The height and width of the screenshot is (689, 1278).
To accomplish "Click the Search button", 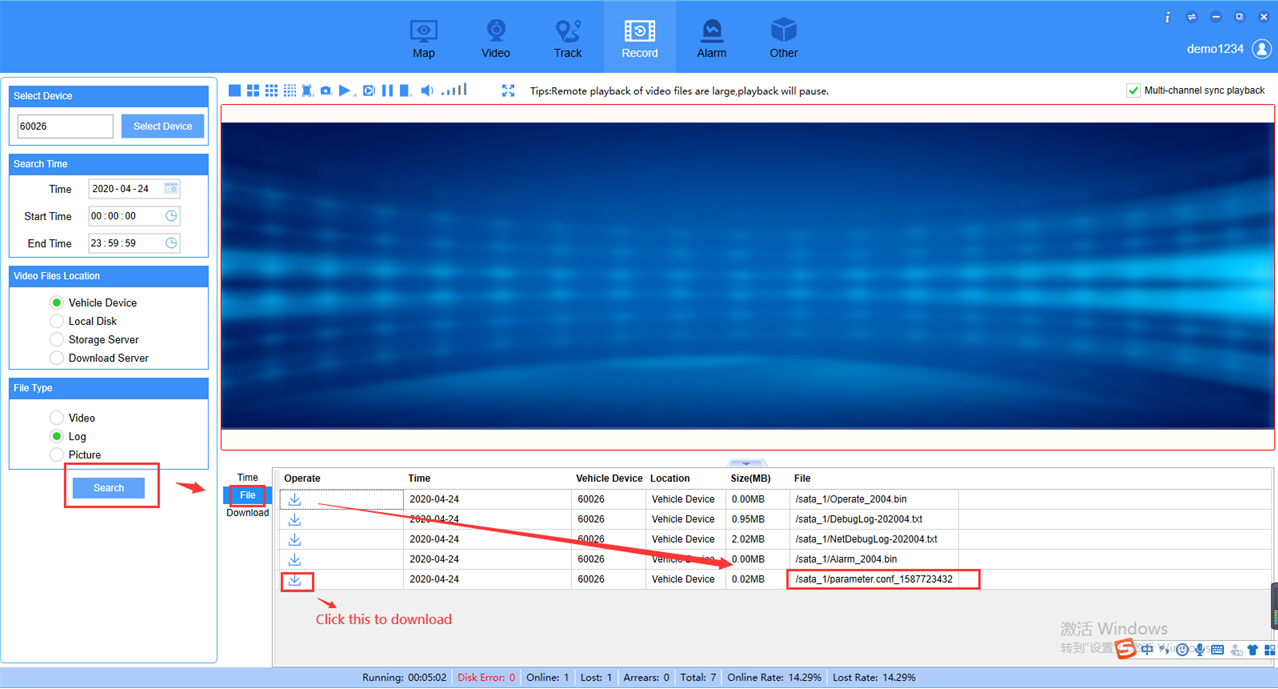I will [x=109, y=488].
